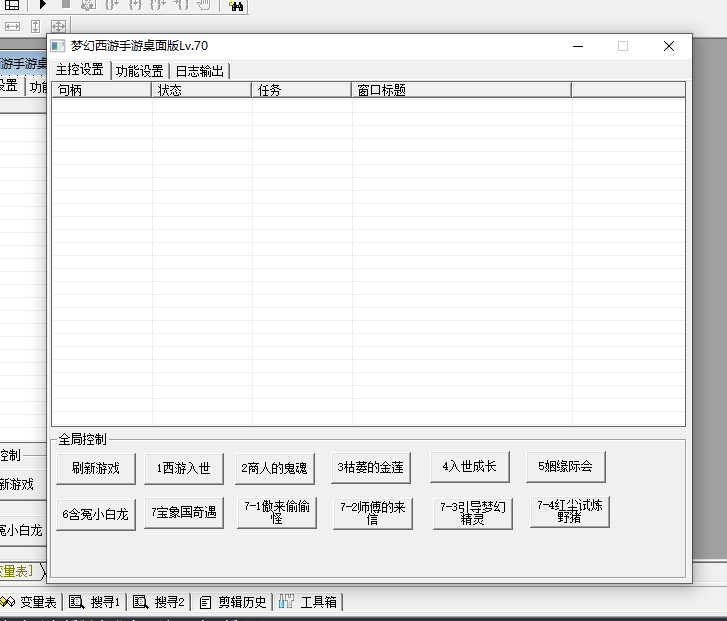
Task: Click the 任务 column header
Action: (x=302, y=90)
